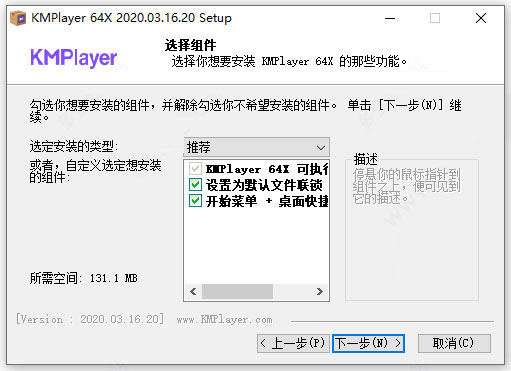Image resolution: width=511 pixels, height=371 pixels.
Task: Click the right arrow of component list scrollbar
Action: coord(320,292)
